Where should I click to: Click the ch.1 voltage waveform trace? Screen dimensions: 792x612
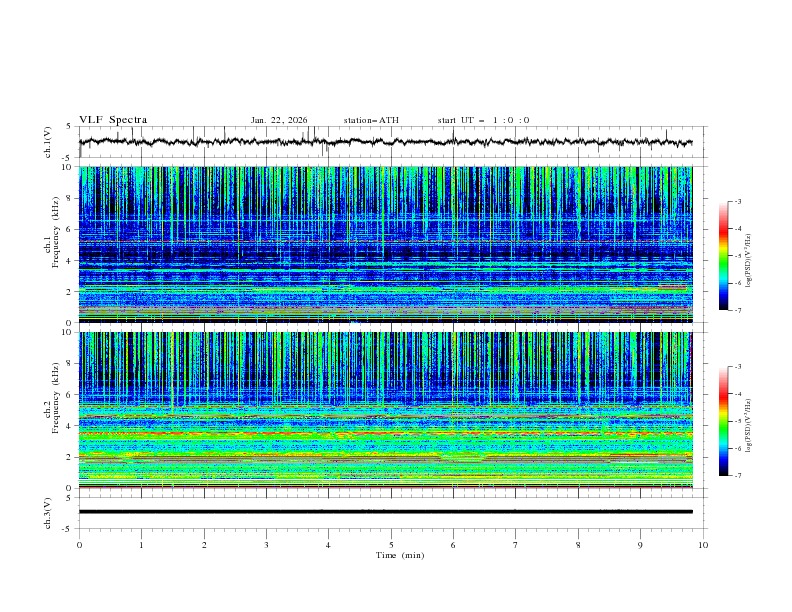tap(385, 142)
